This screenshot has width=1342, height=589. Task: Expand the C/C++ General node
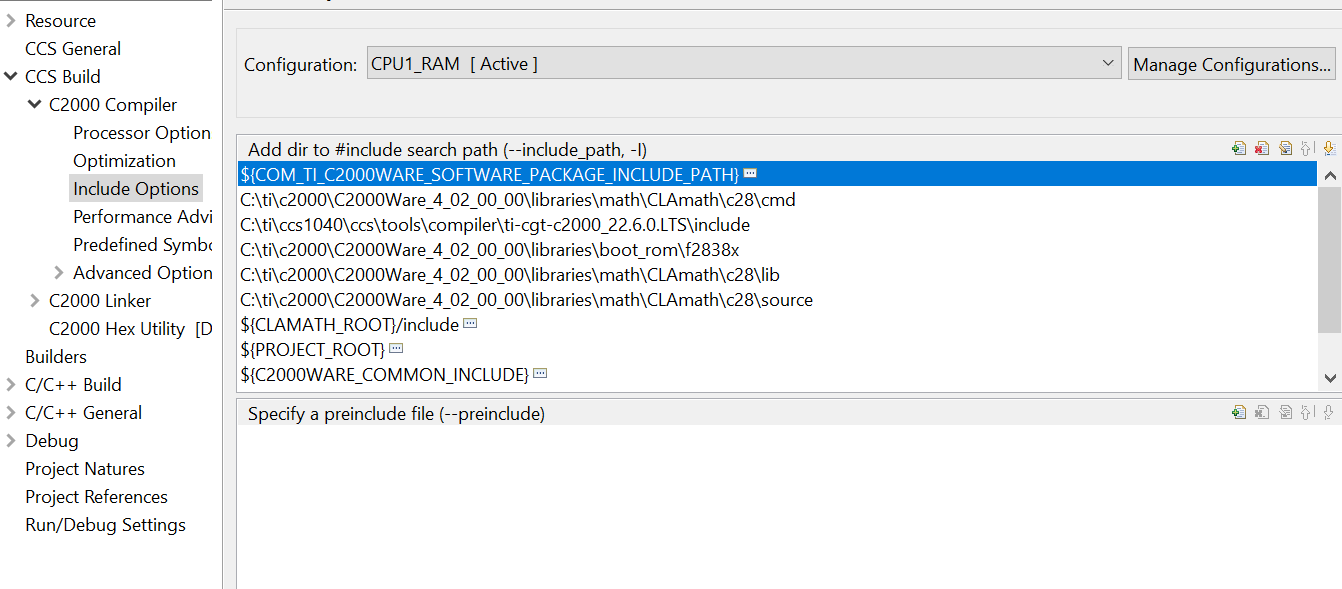[x=10, y=412]
